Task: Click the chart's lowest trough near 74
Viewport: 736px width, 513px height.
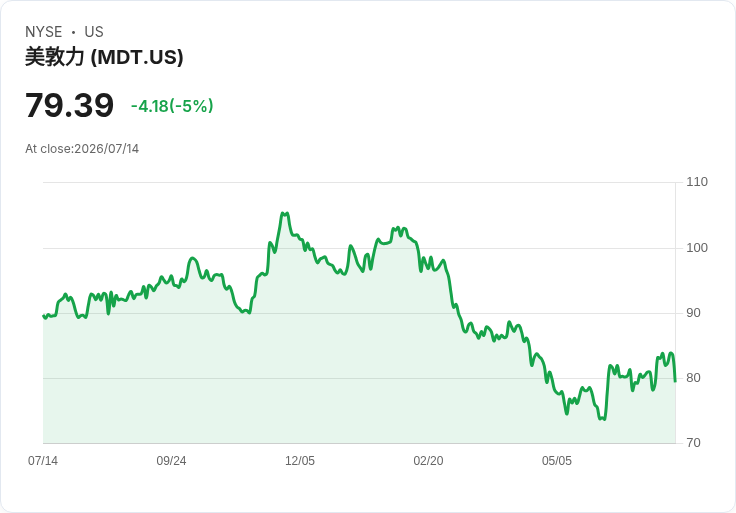Action: click(x=603, y=419)
